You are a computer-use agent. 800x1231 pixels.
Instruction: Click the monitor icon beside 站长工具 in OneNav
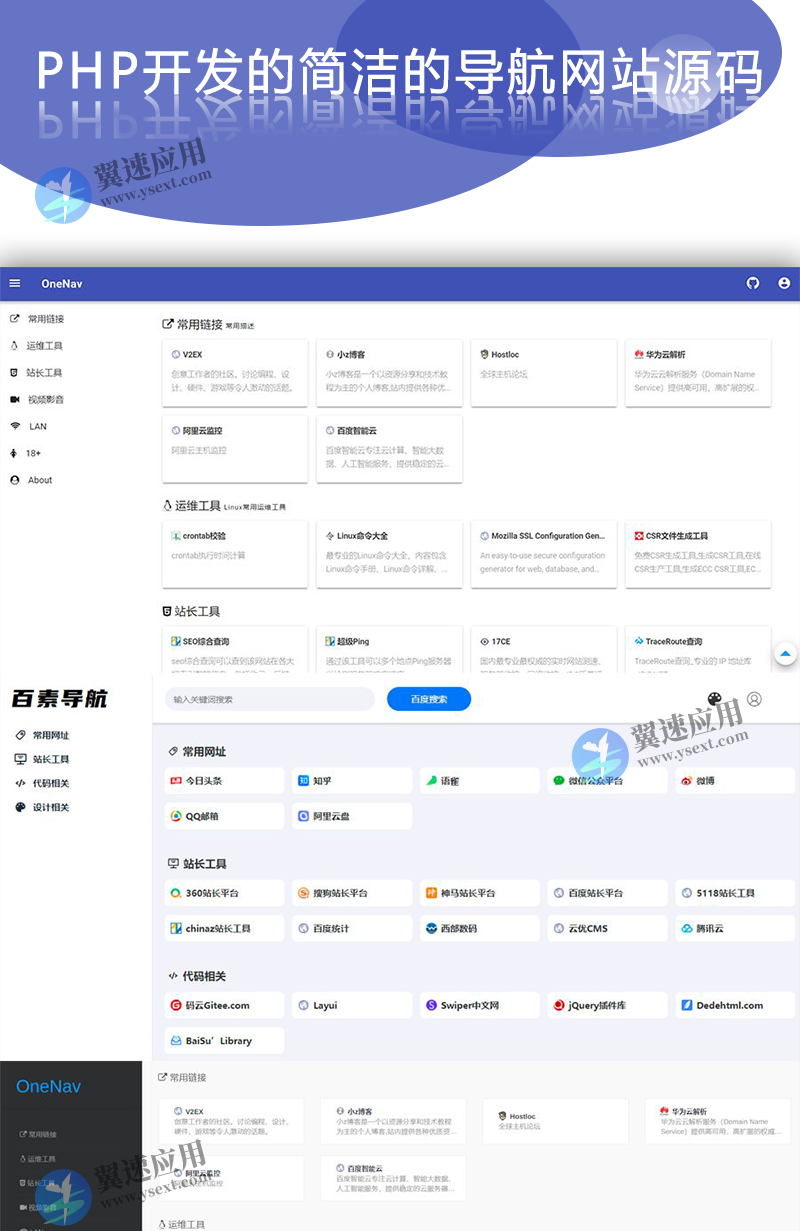14,371
